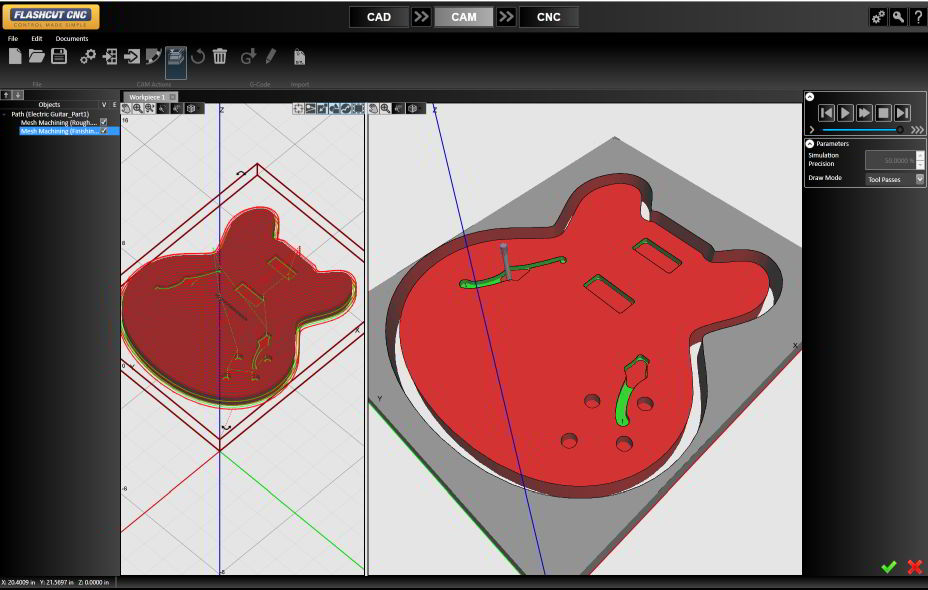Switch to the CNC tab

(549, 17)
